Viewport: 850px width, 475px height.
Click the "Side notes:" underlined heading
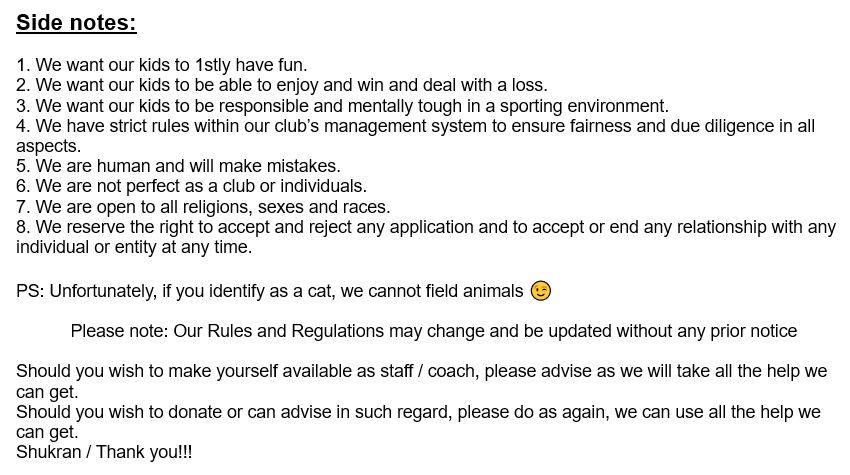76,23
